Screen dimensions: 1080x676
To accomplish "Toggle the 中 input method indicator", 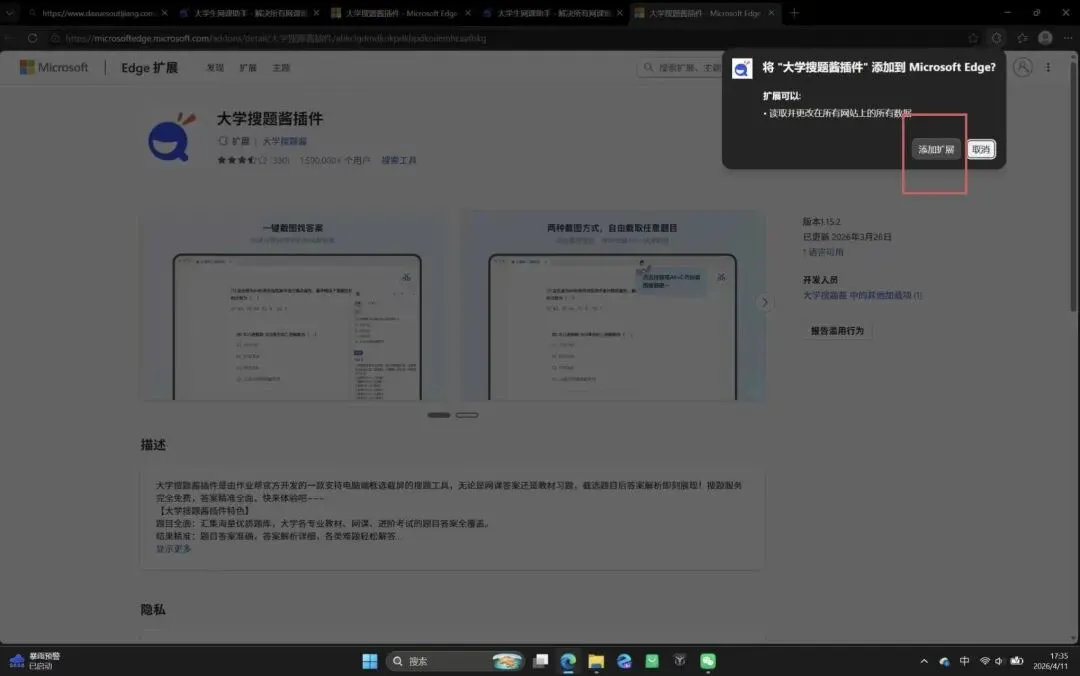I will point(964,661).
